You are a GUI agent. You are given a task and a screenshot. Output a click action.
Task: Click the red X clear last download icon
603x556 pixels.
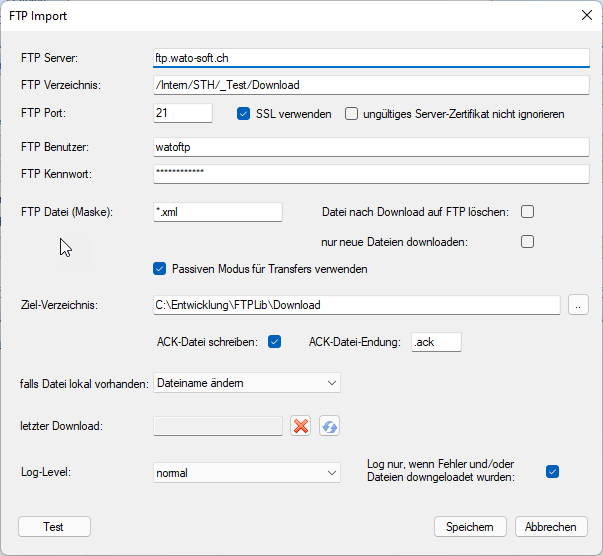click(x=300, y=426)
